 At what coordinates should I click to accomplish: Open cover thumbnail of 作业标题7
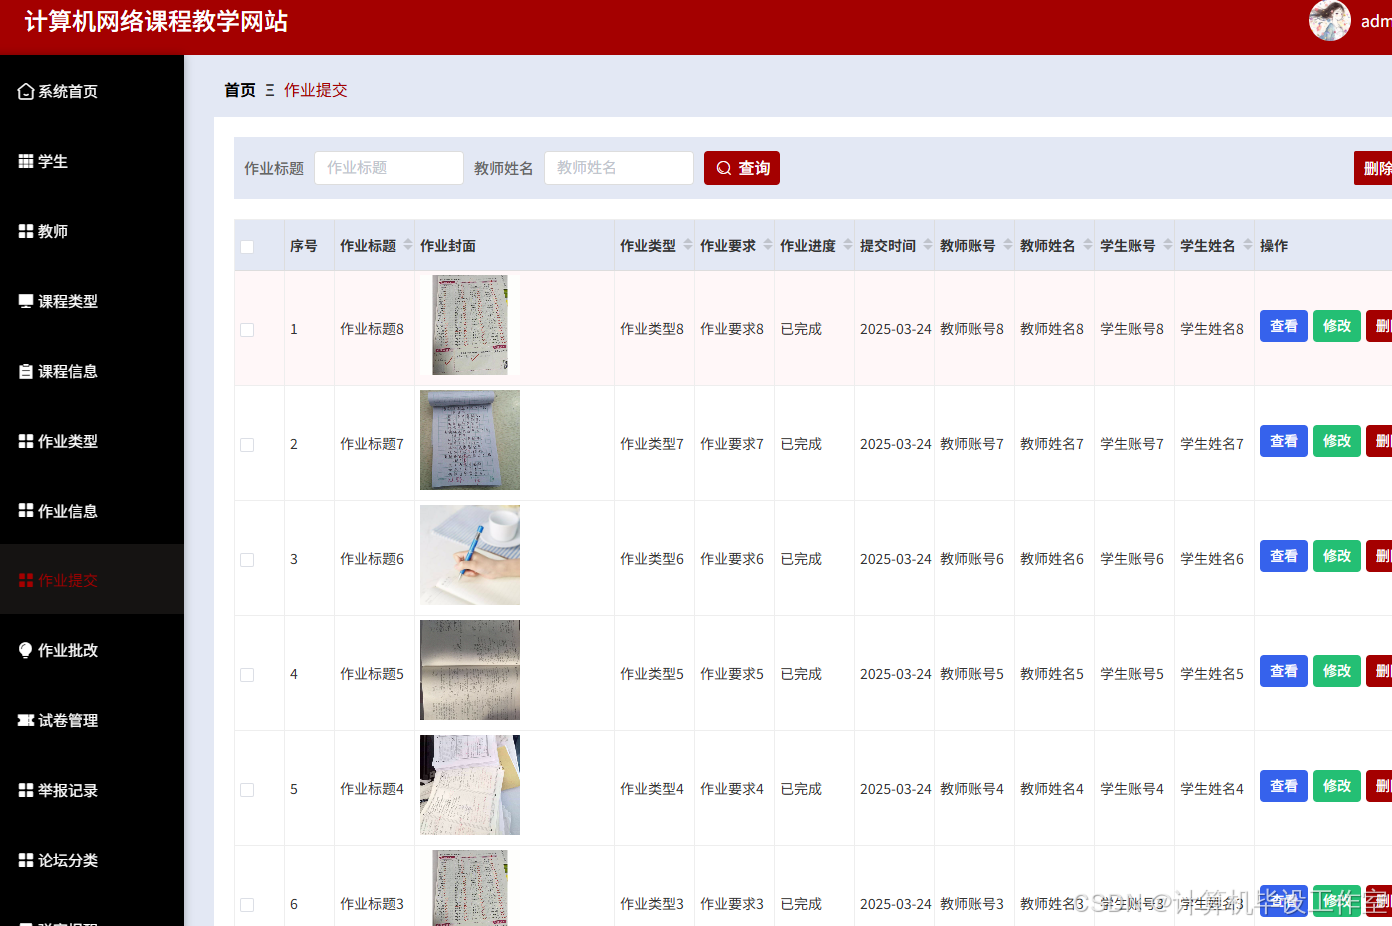(470, 440)
